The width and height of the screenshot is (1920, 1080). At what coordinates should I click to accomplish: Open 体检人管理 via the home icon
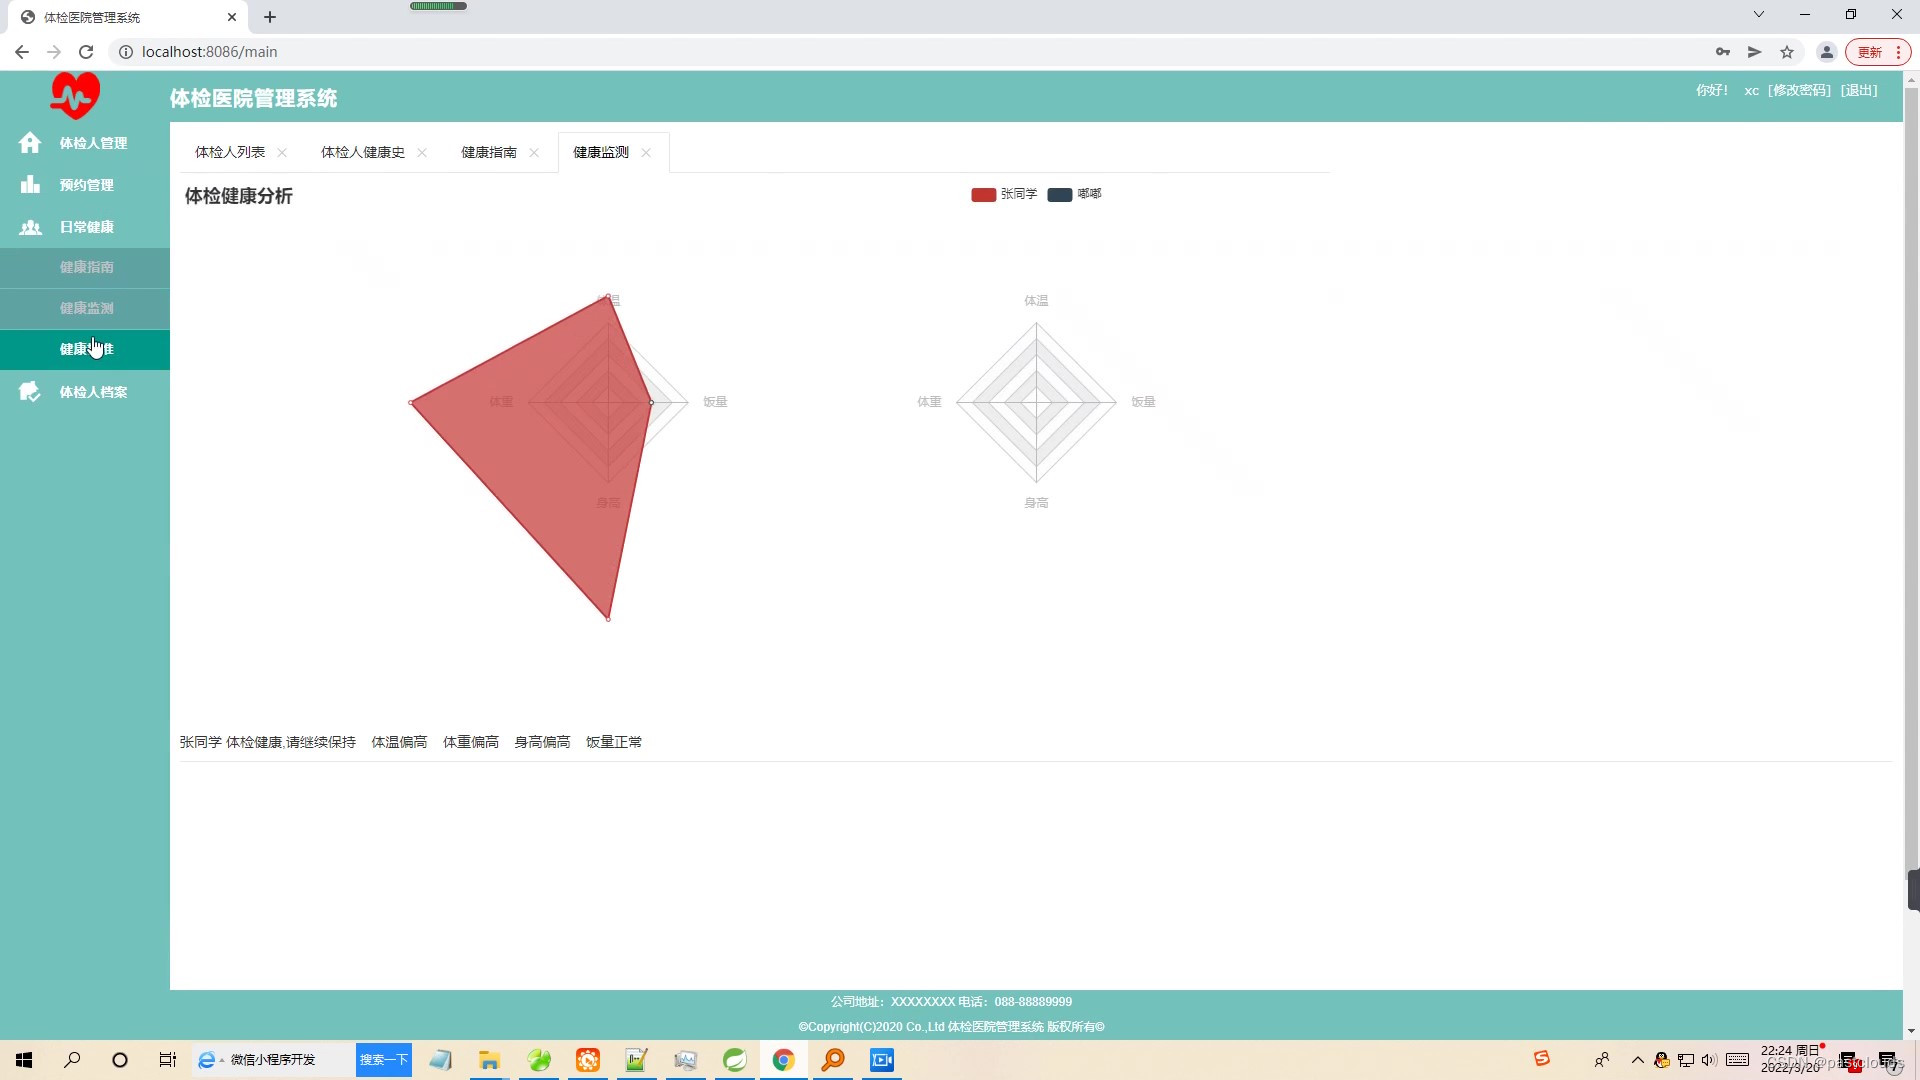(30, 143)
